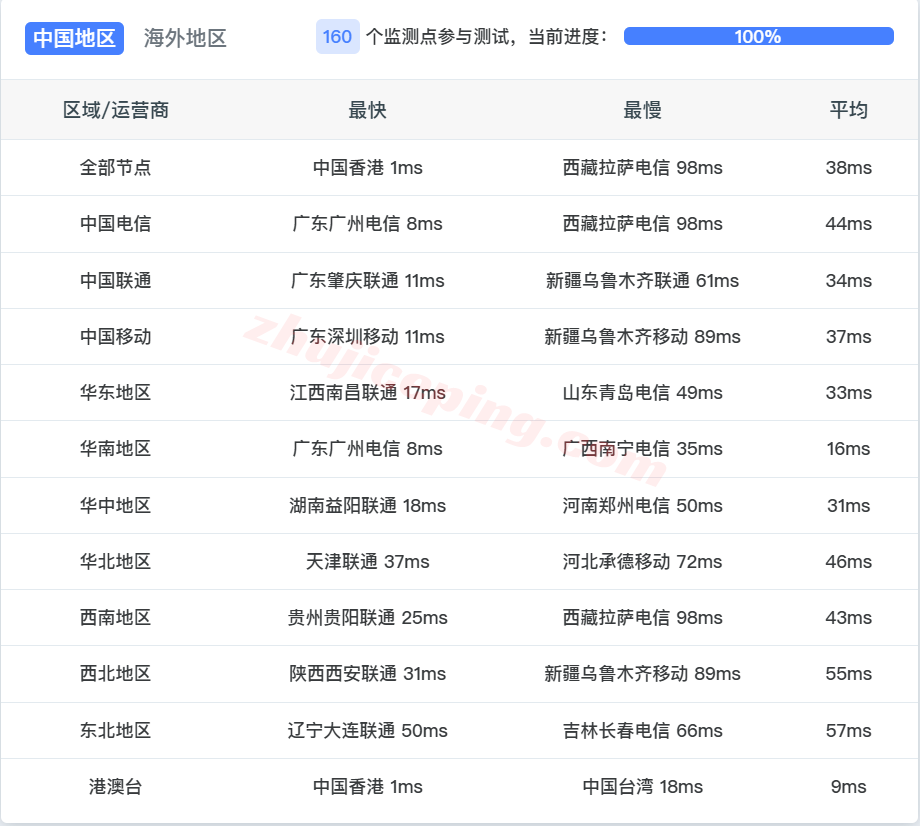Sort by the 平均 column header
Viewport: 920px width, 826px height.
(x=848, y=110)
